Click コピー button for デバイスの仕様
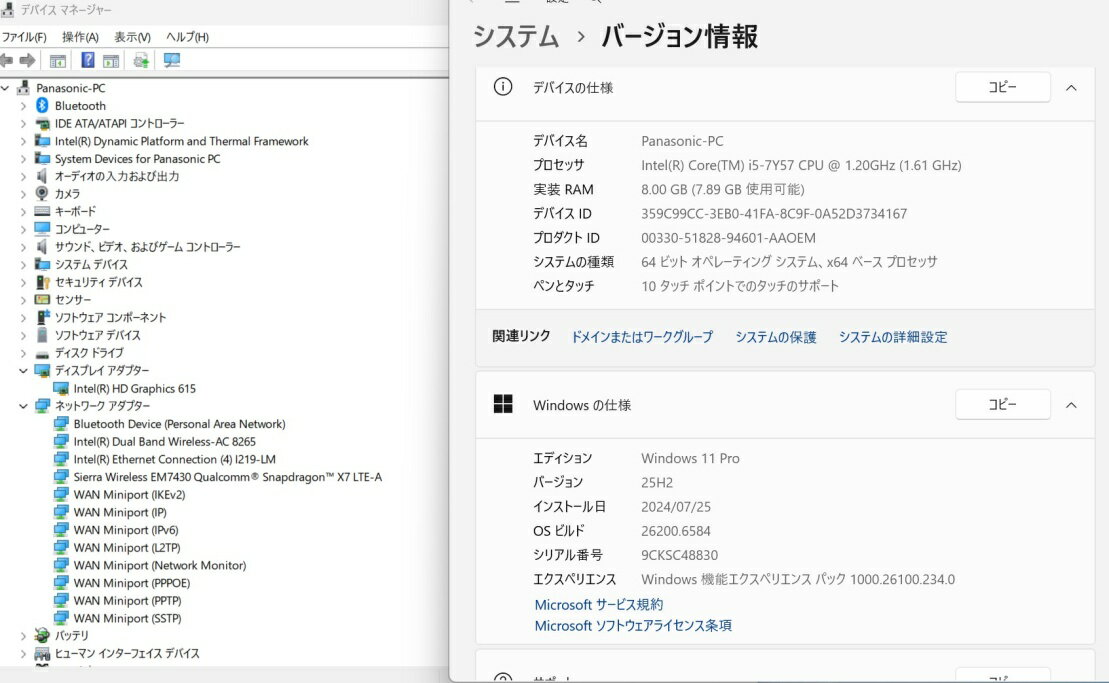The image size is (1109, 683). click(x=1002, y=88)
